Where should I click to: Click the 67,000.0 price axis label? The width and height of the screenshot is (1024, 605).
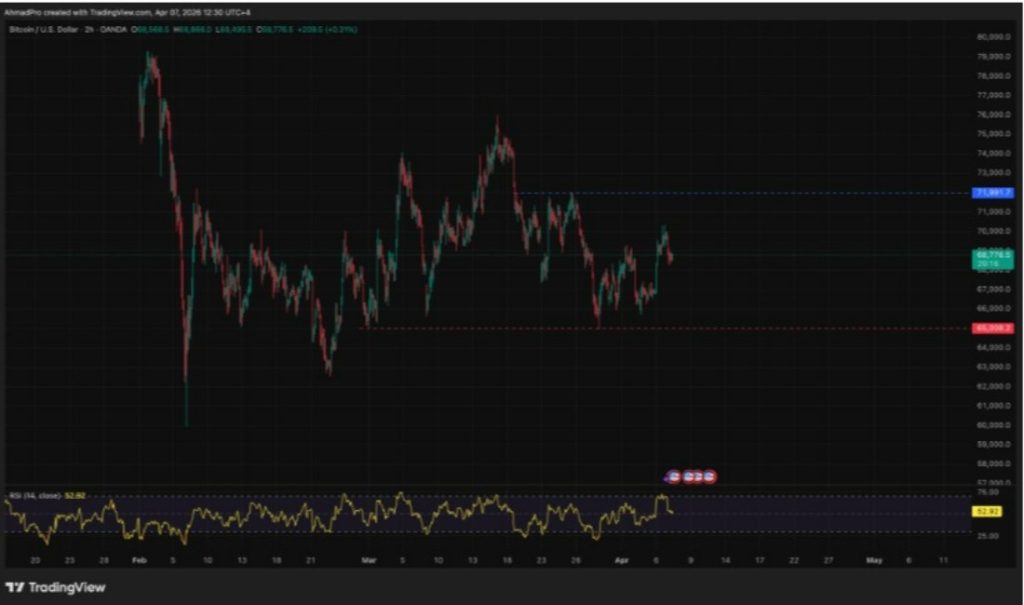coord(993,289)
